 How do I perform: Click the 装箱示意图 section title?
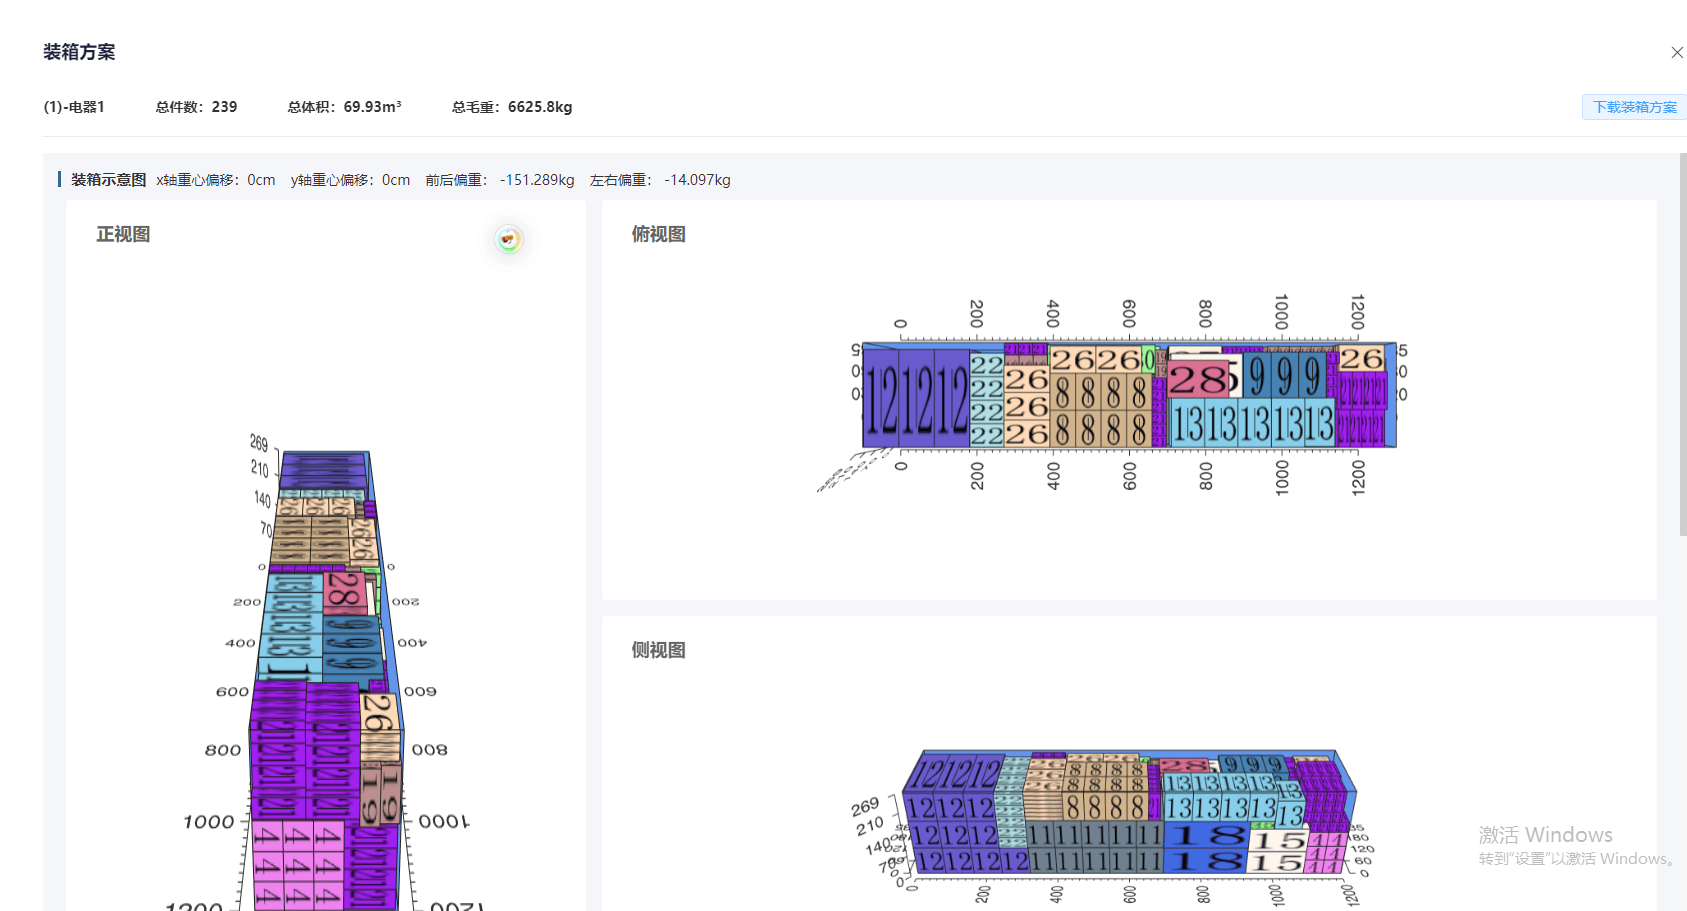pyautogui.click(x=108, y=180)
